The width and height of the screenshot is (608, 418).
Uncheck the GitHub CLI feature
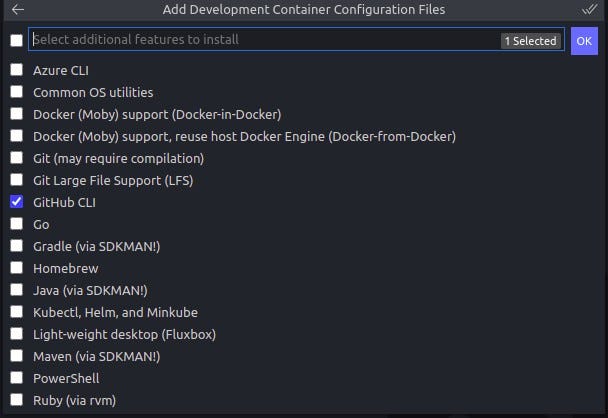click(16, 202)
